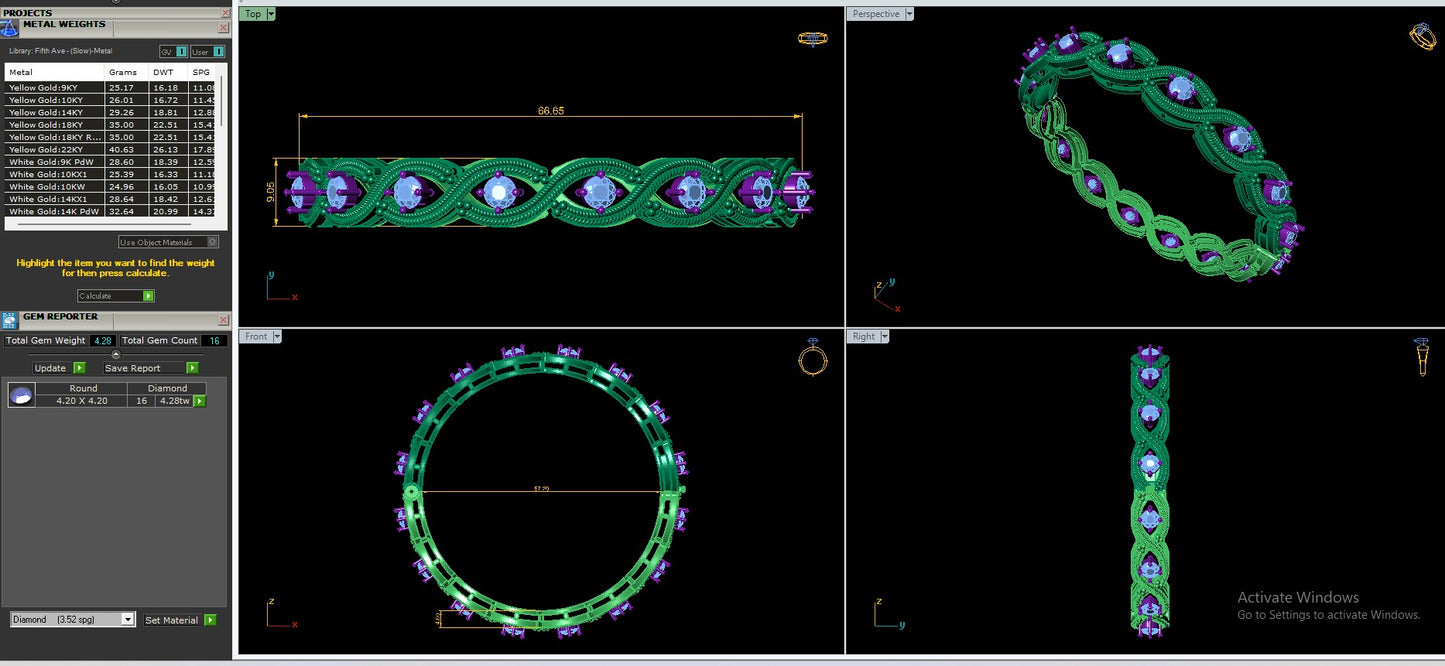This screenshot has height=666, width=1445.
Task: Open the Right viewport dropdown menu
Action: tap(886, 336)
